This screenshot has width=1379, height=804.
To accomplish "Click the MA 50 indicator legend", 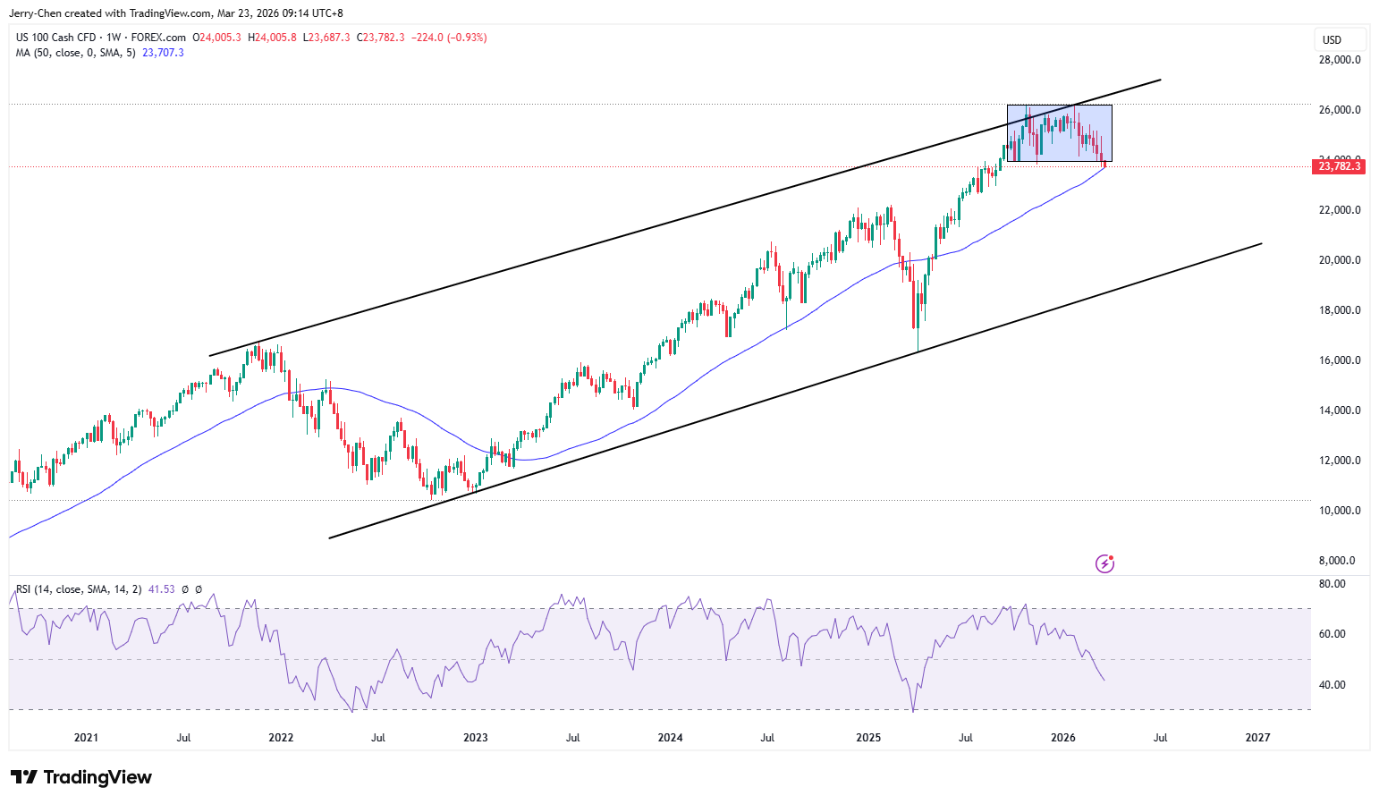I will click(75, 52).
